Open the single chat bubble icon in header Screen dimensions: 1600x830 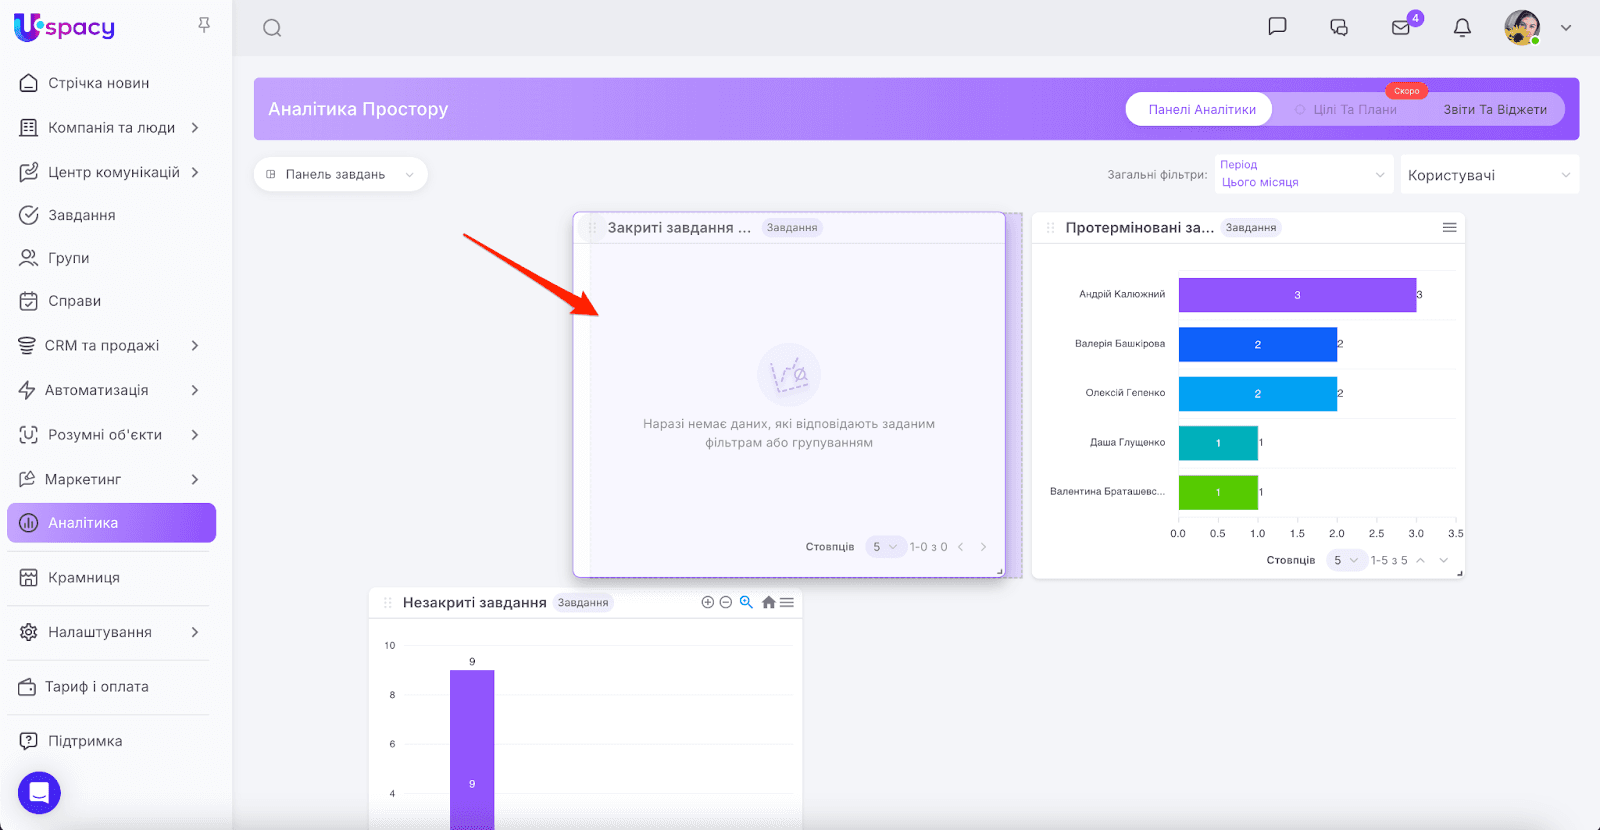pos(1277,27)
